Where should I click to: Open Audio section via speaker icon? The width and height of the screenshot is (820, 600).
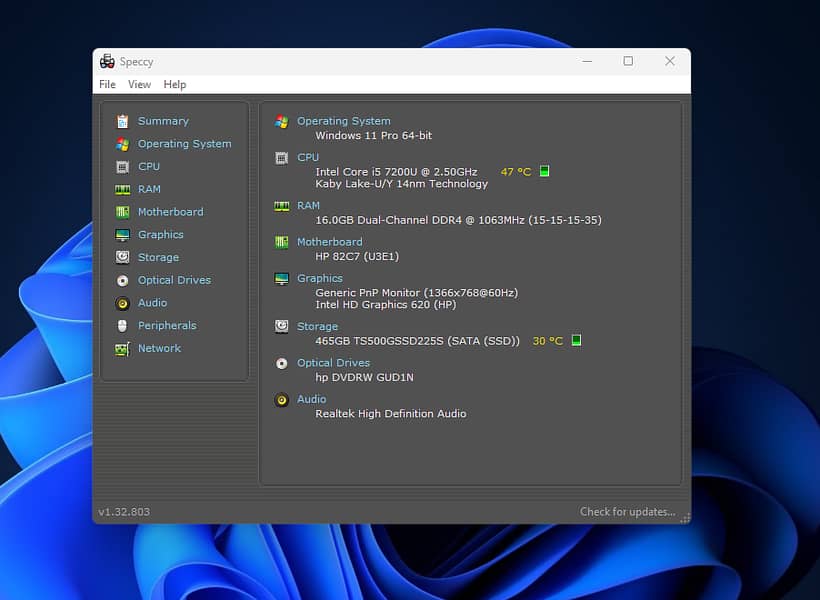(122, 303)
